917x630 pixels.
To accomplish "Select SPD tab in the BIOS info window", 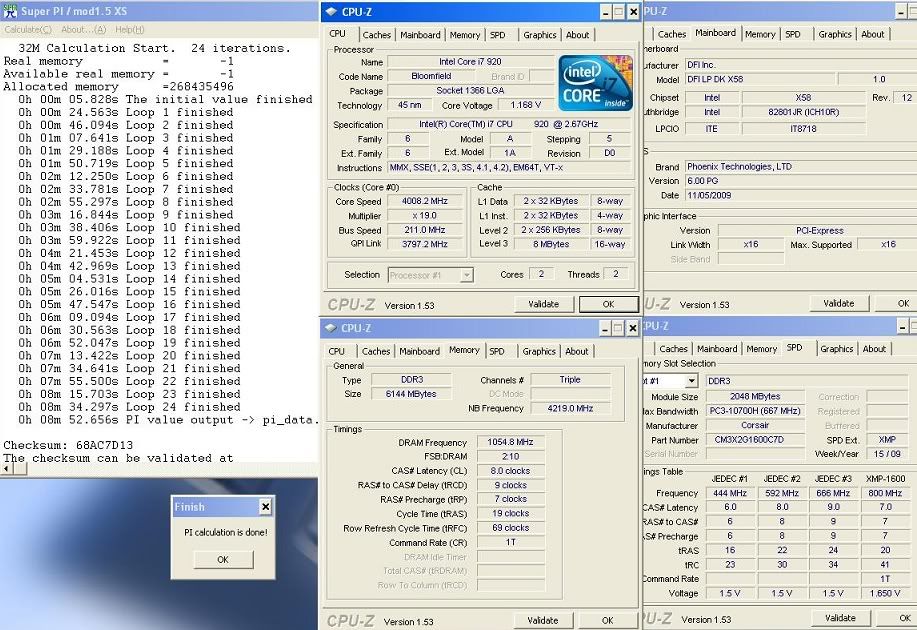I will coord(792,34).
